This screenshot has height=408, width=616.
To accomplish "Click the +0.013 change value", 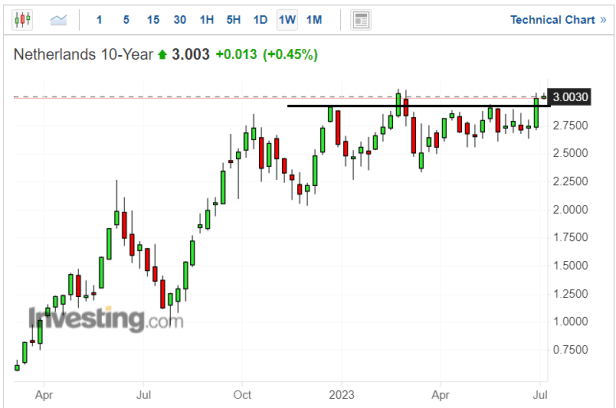I will click(x=236, y=54).
